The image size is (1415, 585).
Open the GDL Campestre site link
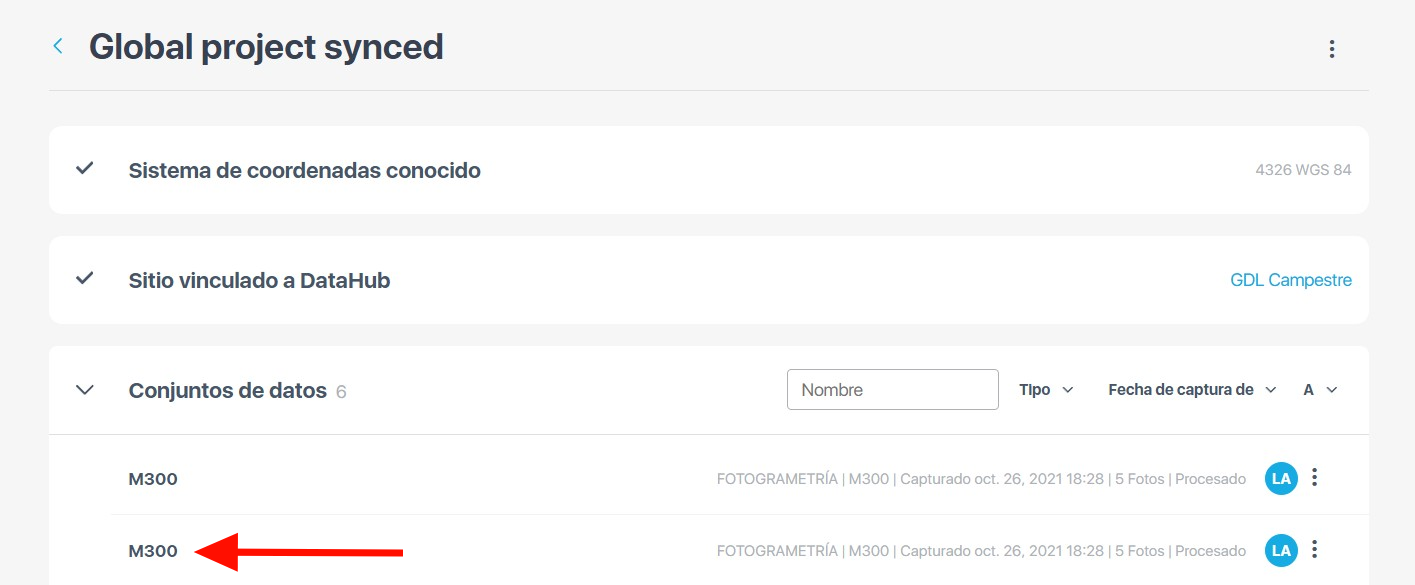[x=1290, y=280]
